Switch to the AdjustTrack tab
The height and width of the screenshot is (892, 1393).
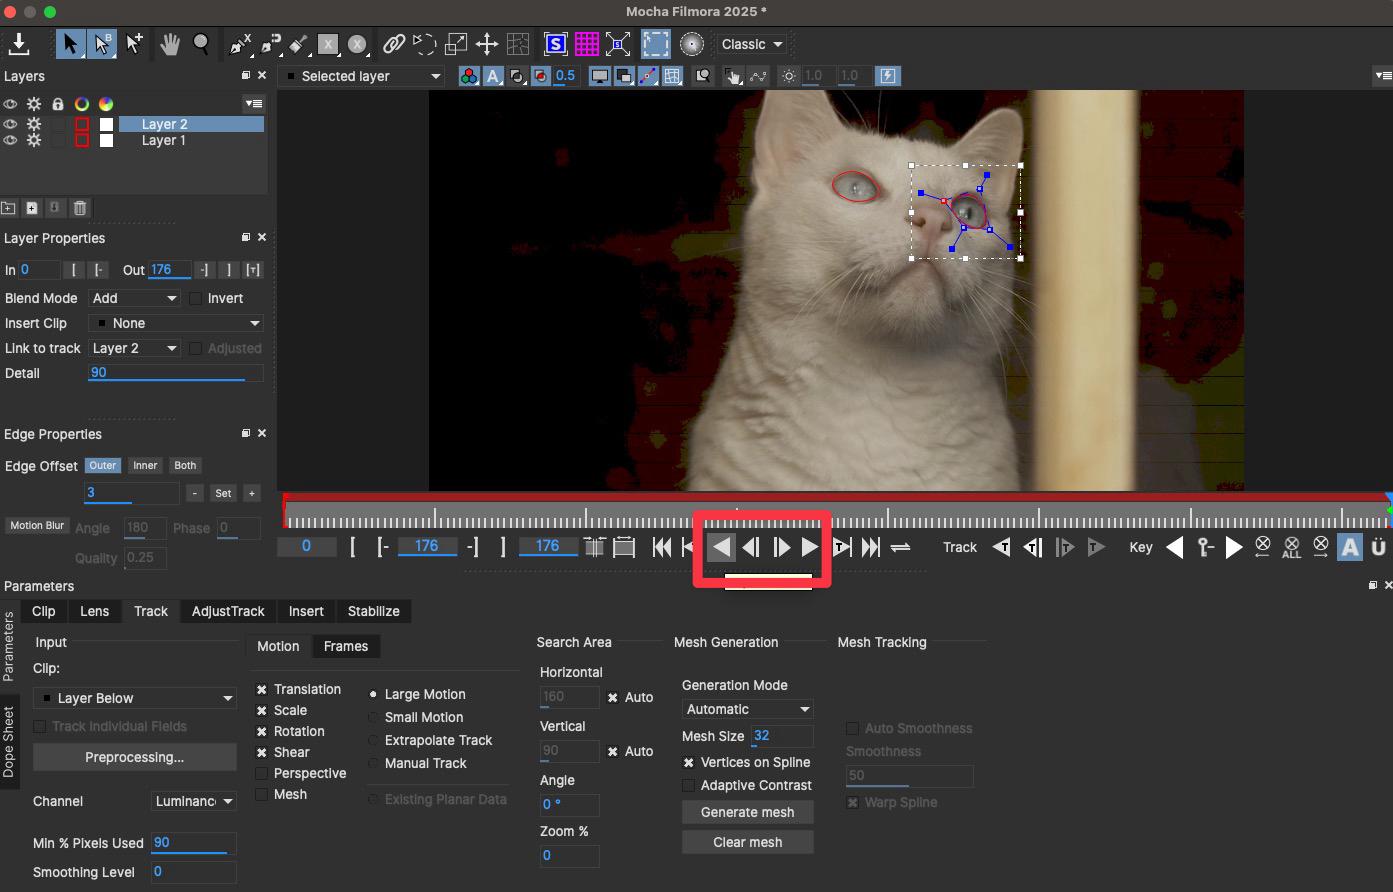pyautogui.click(x=228, y=612)
